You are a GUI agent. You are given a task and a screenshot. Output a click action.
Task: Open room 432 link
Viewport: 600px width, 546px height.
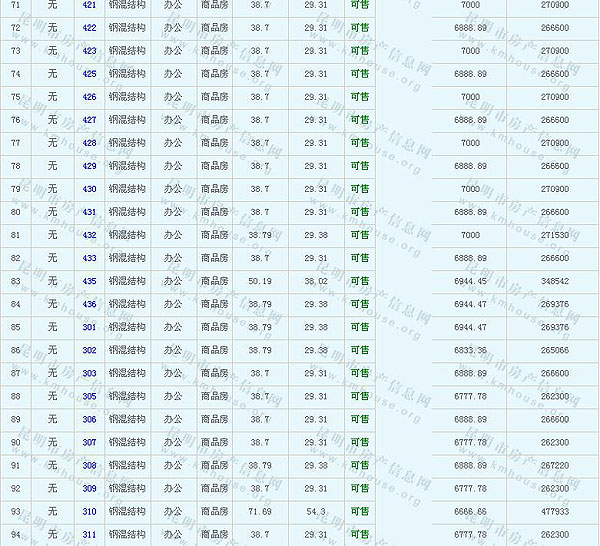89,235
